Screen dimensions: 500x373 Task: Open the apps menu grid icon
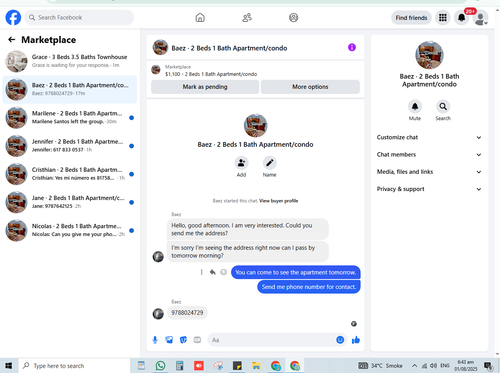coord(443,17)
